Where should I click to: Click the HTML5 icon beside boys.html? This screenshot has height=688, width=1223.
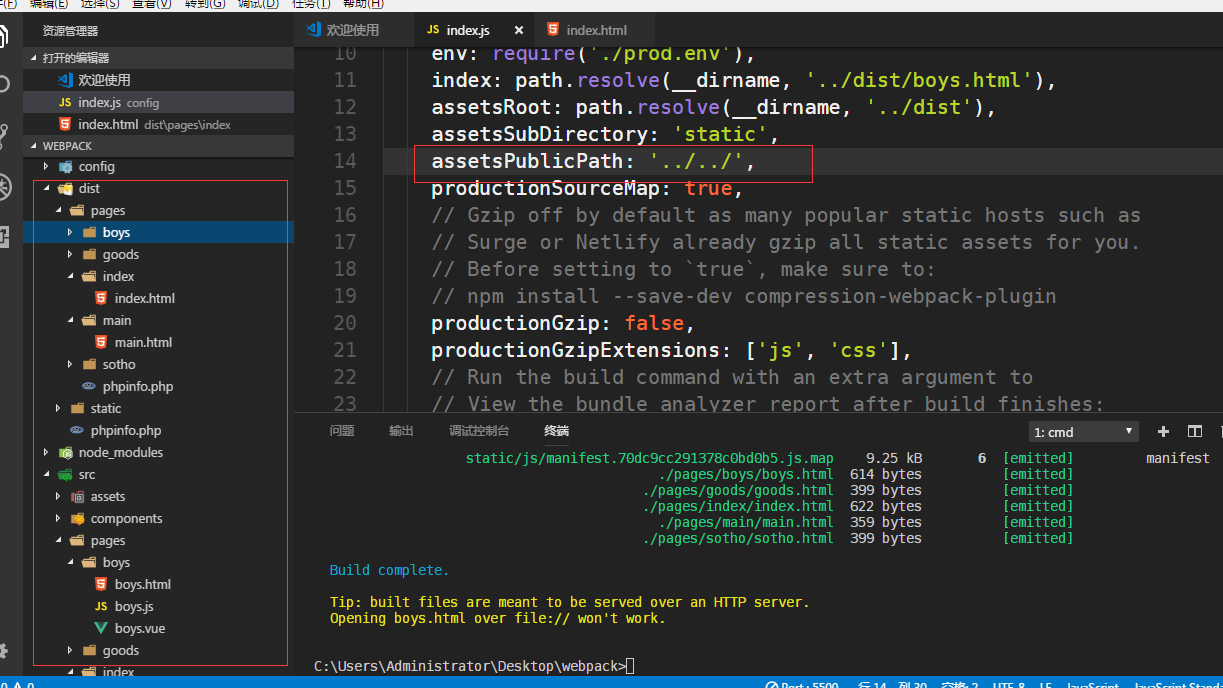(x=101, y=585)
